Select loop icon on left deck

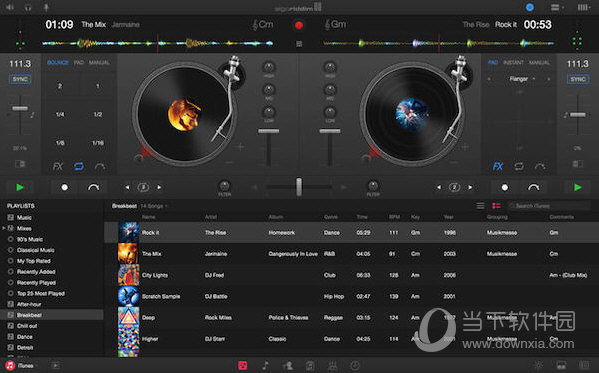(x=79, y=166)
